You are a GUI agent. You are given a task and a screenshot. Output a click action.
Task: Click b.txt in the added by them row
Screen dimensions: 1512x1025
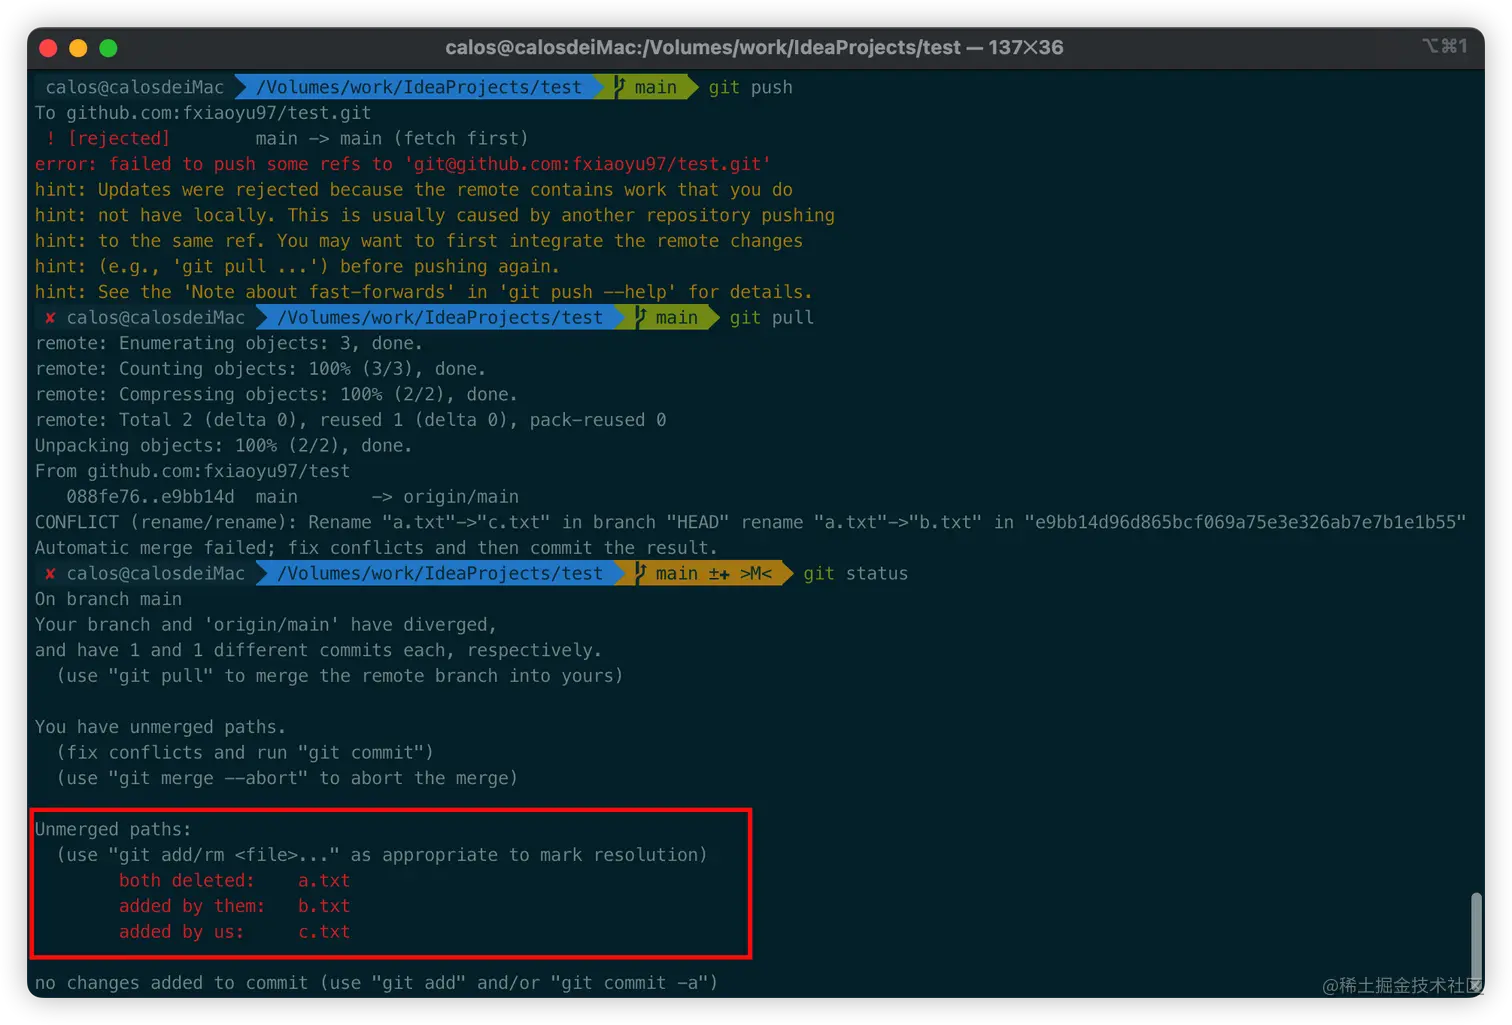point(324,906)
